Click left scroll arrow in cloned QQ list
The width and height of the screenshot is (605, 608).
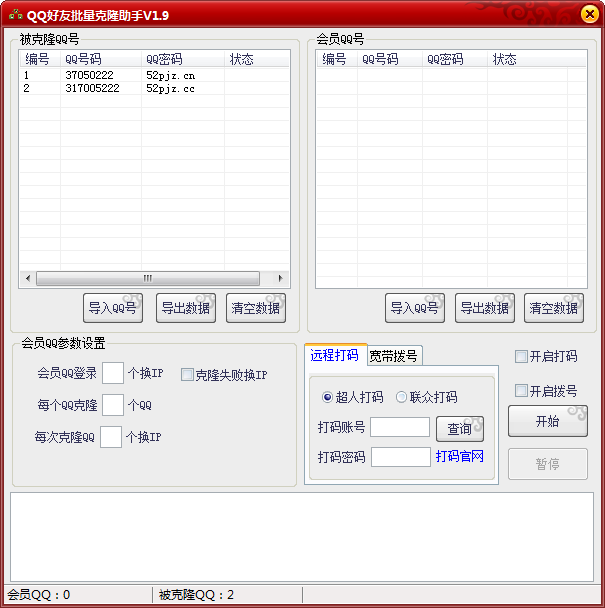pyautogui.click(x=27, y=278)
